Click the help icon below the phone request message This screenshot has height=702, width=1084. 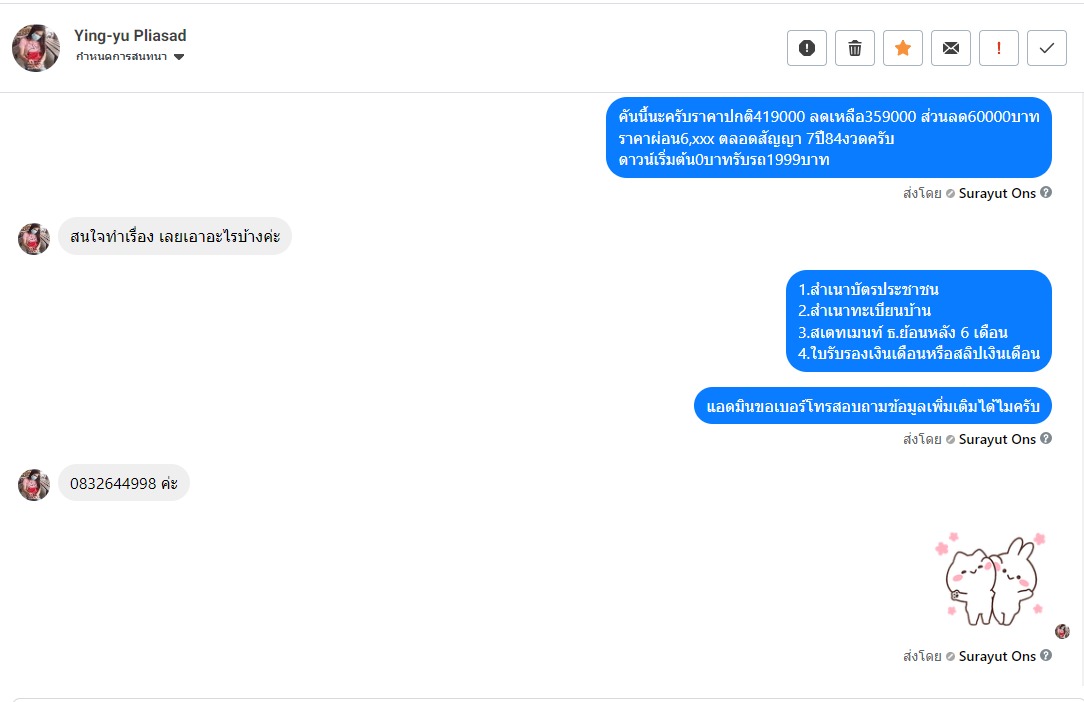tap(1046, 439)
